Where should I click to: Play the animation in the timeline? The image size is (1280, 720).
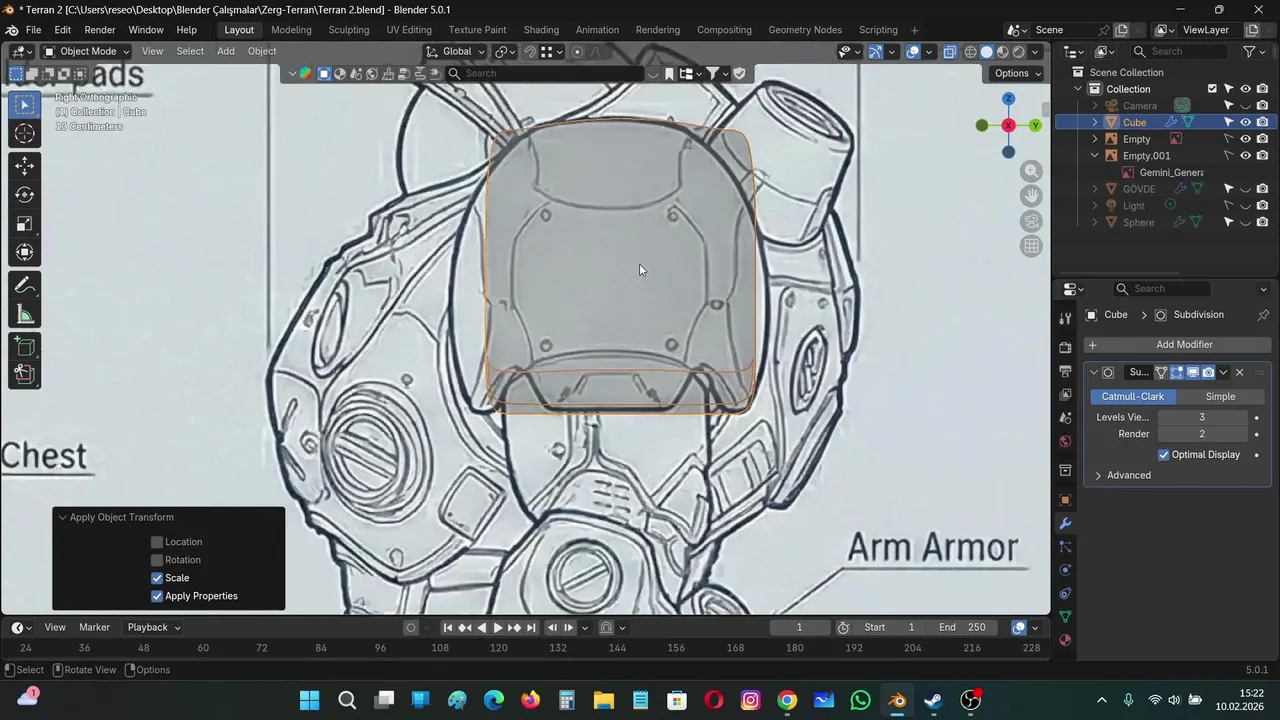pyautogui.click(x=498, y=628)
